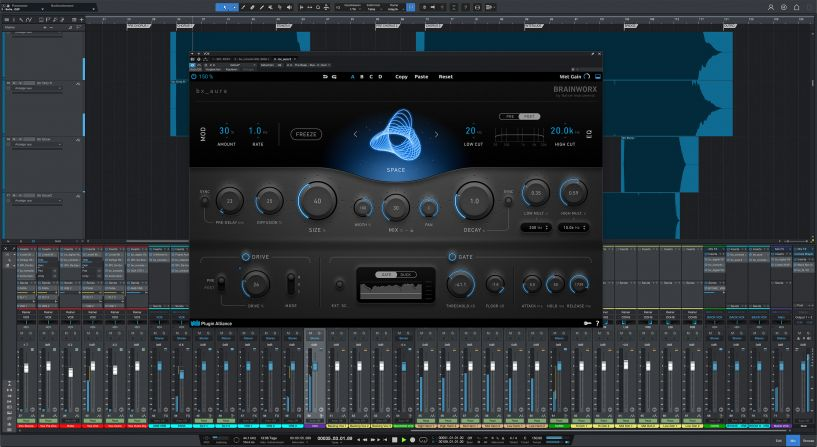Click the Drive amount knob
Viewport: 817px width, 447px height.
pos(256,284)
